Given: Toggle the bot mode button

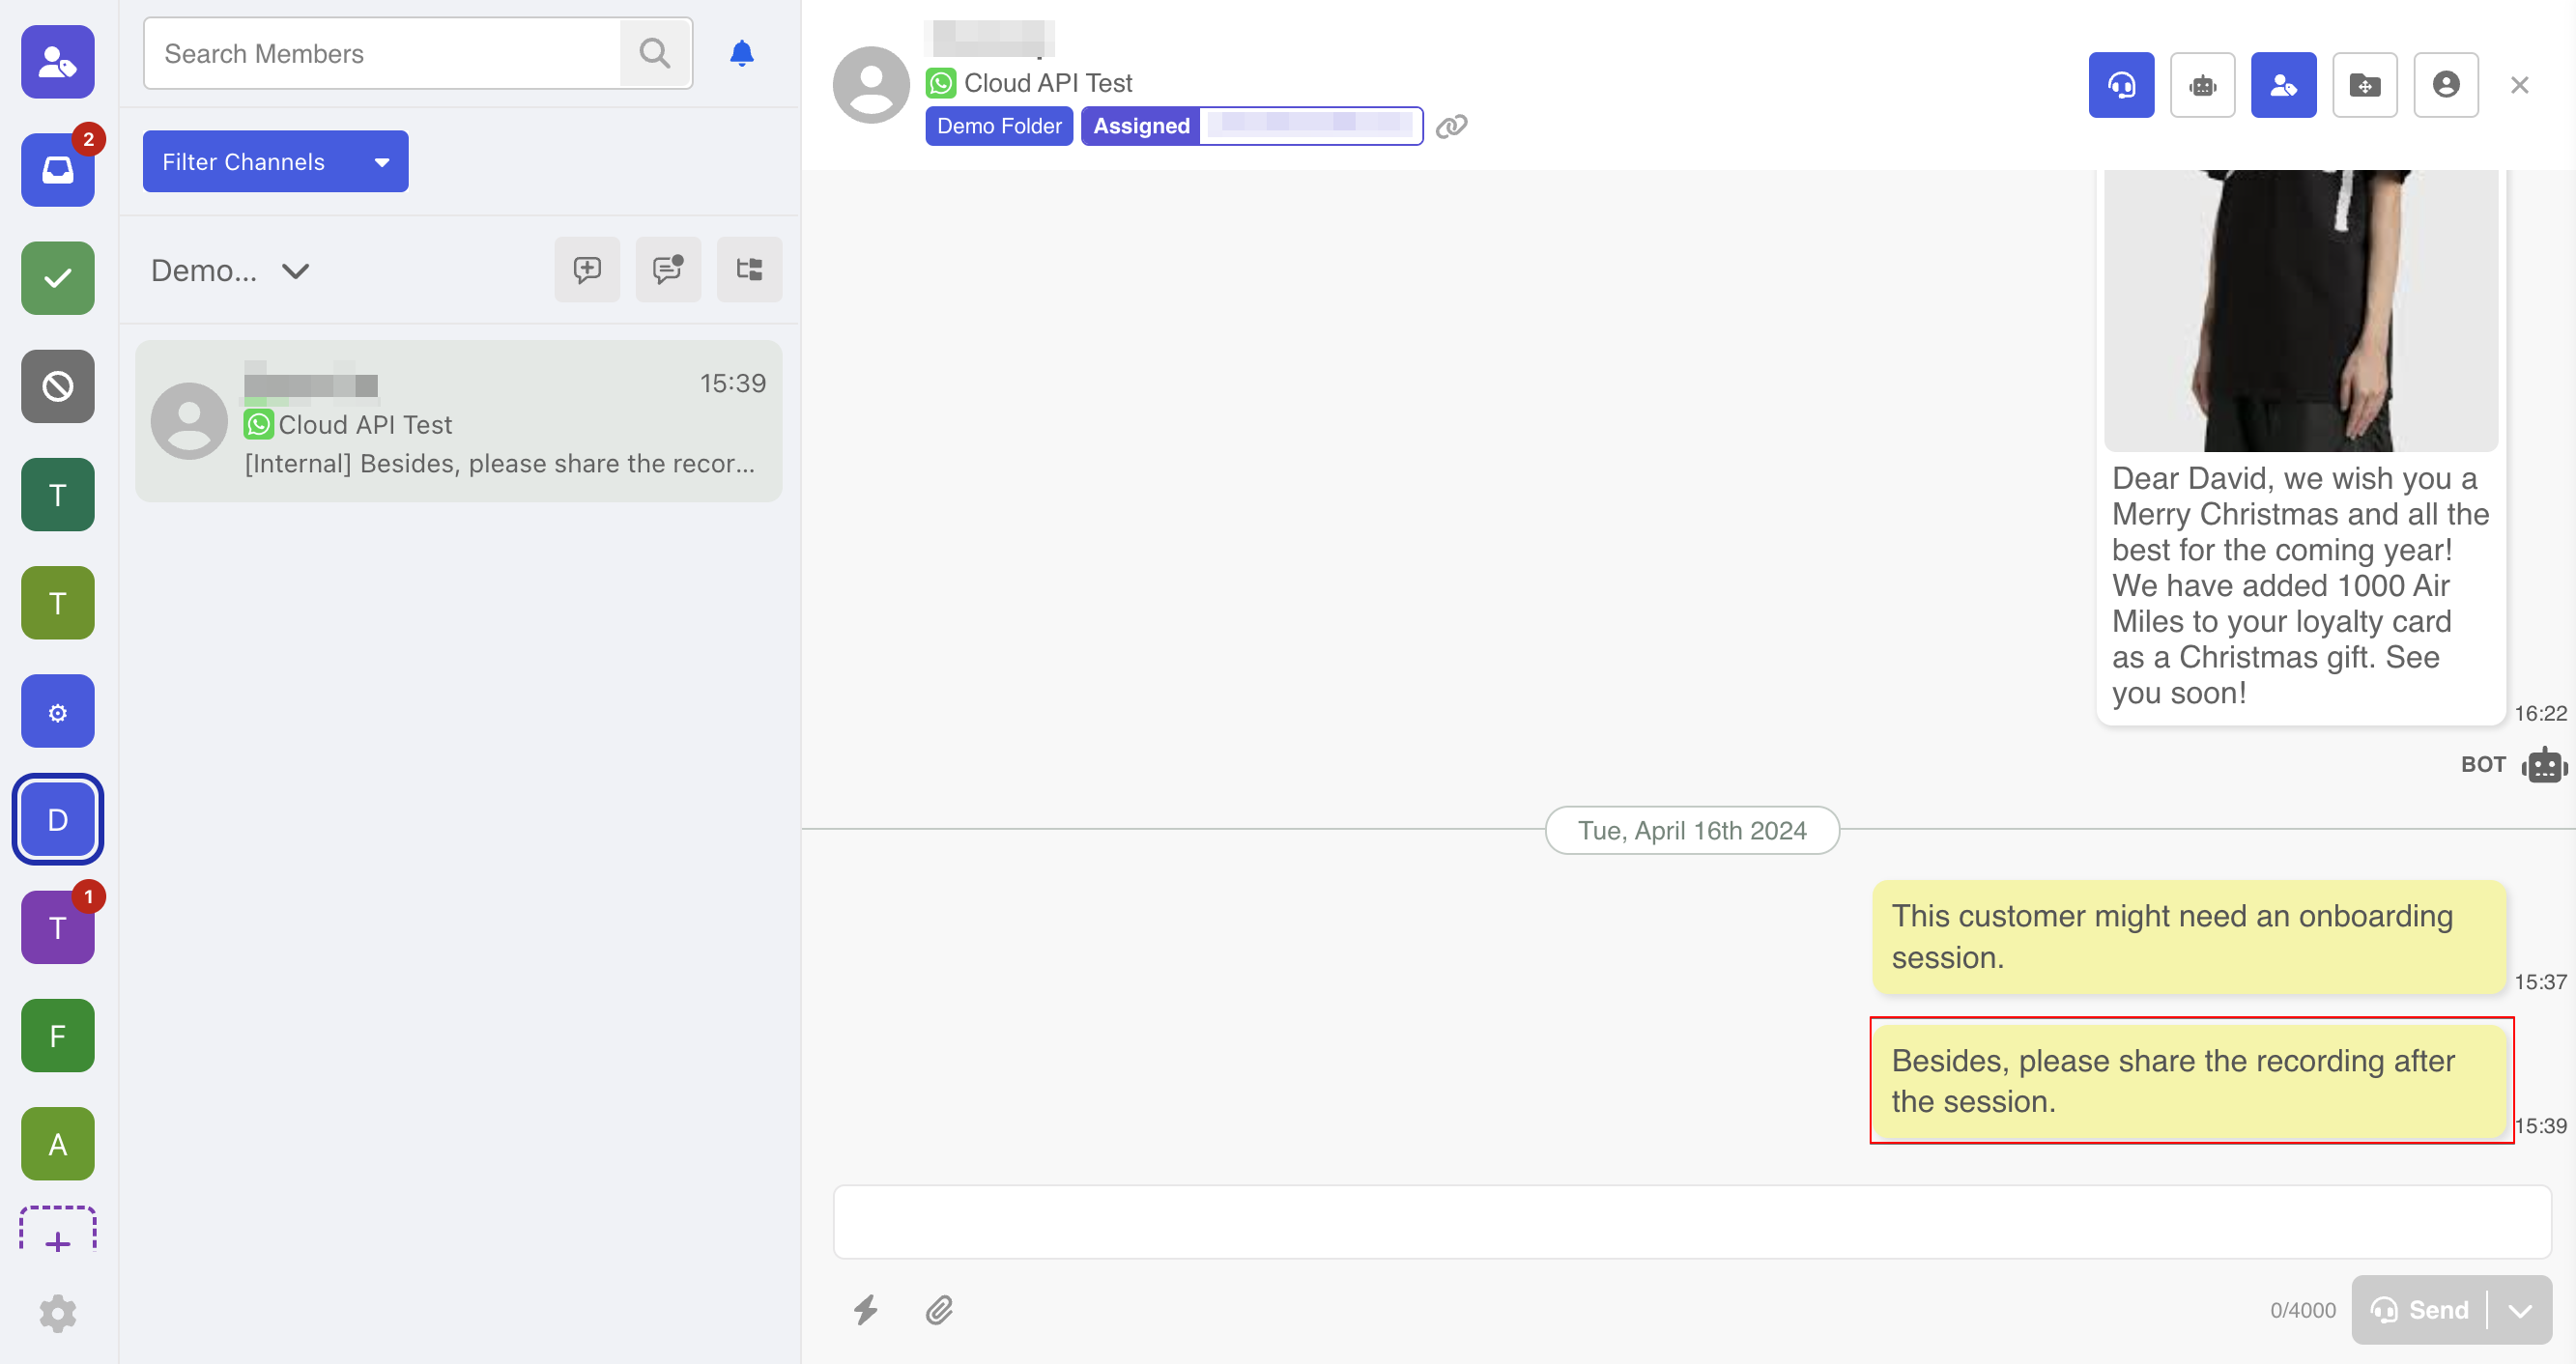Looking at the screenshot, I should pos(2201,85).
